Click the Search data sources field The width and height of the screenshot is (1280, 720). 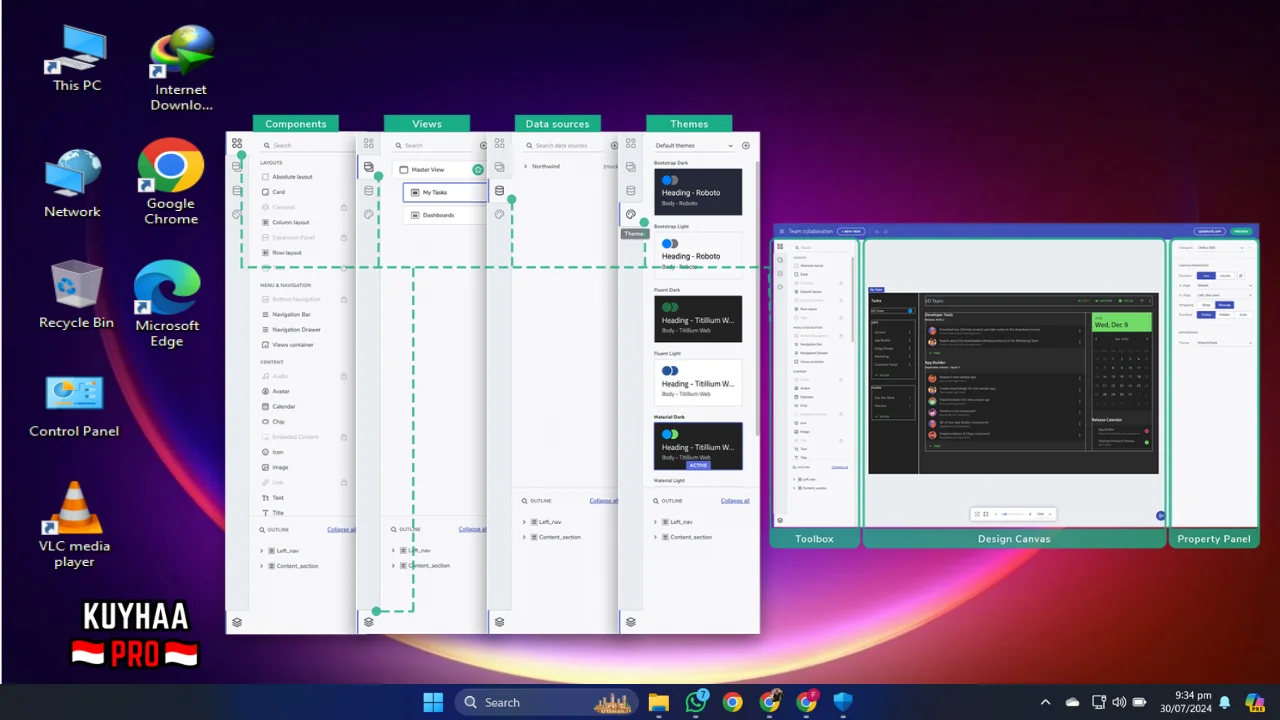pyautogui.click(x=565, y=145)
